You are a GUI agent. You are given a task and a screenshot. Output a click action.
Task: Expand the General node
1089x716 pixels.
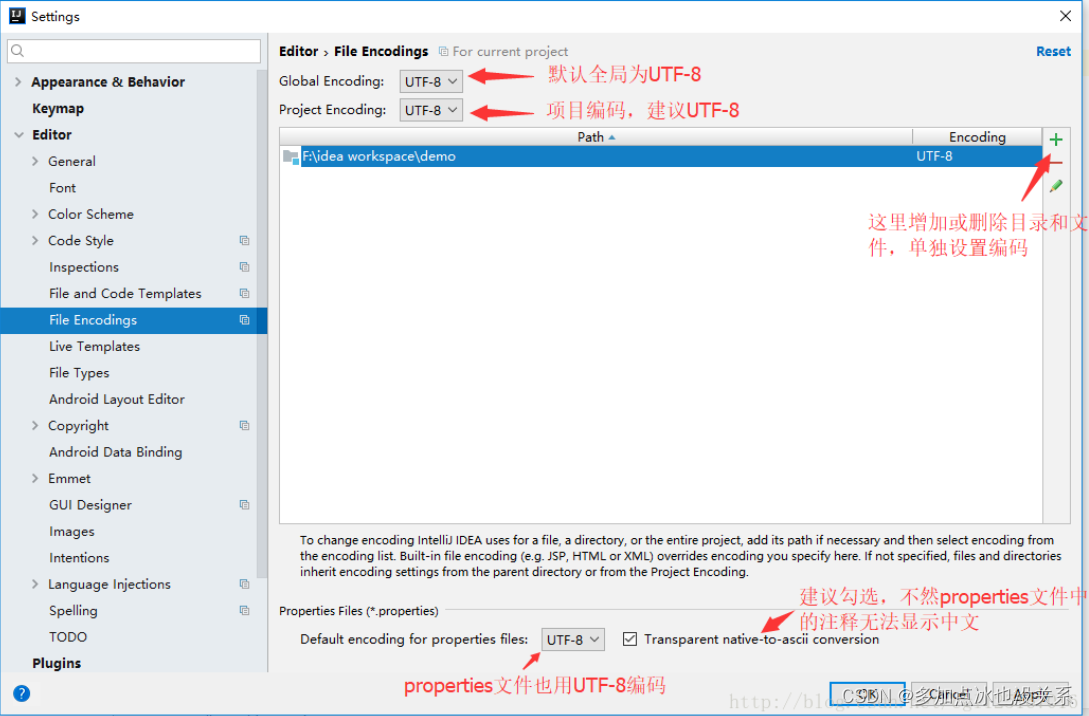coord(35,161)
